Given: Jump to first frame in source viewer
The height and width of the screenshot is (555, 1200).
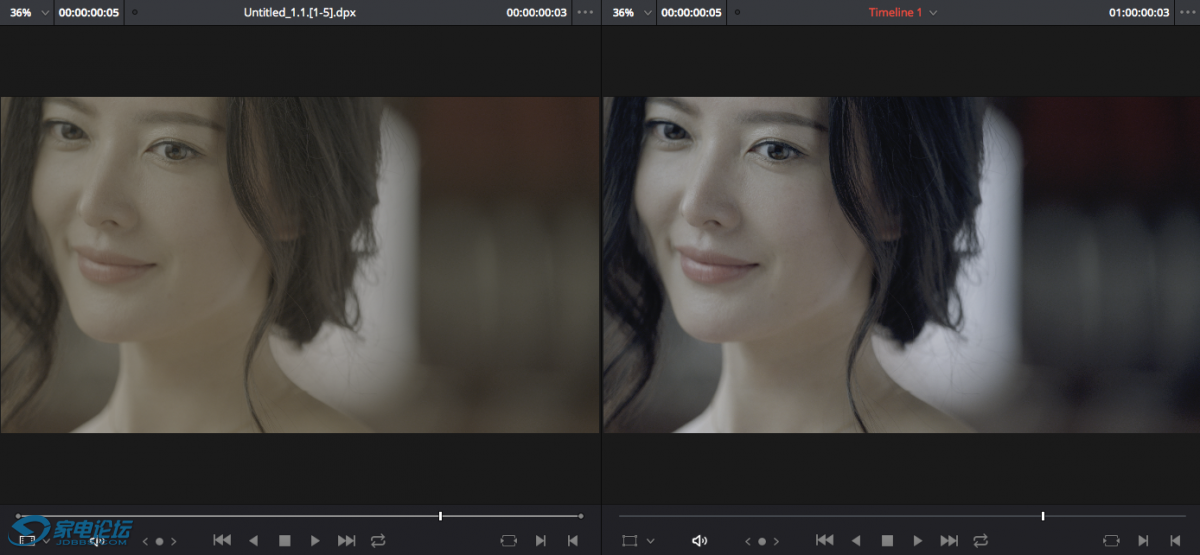Looking at the screenshot, I should [x=222, y=540].
